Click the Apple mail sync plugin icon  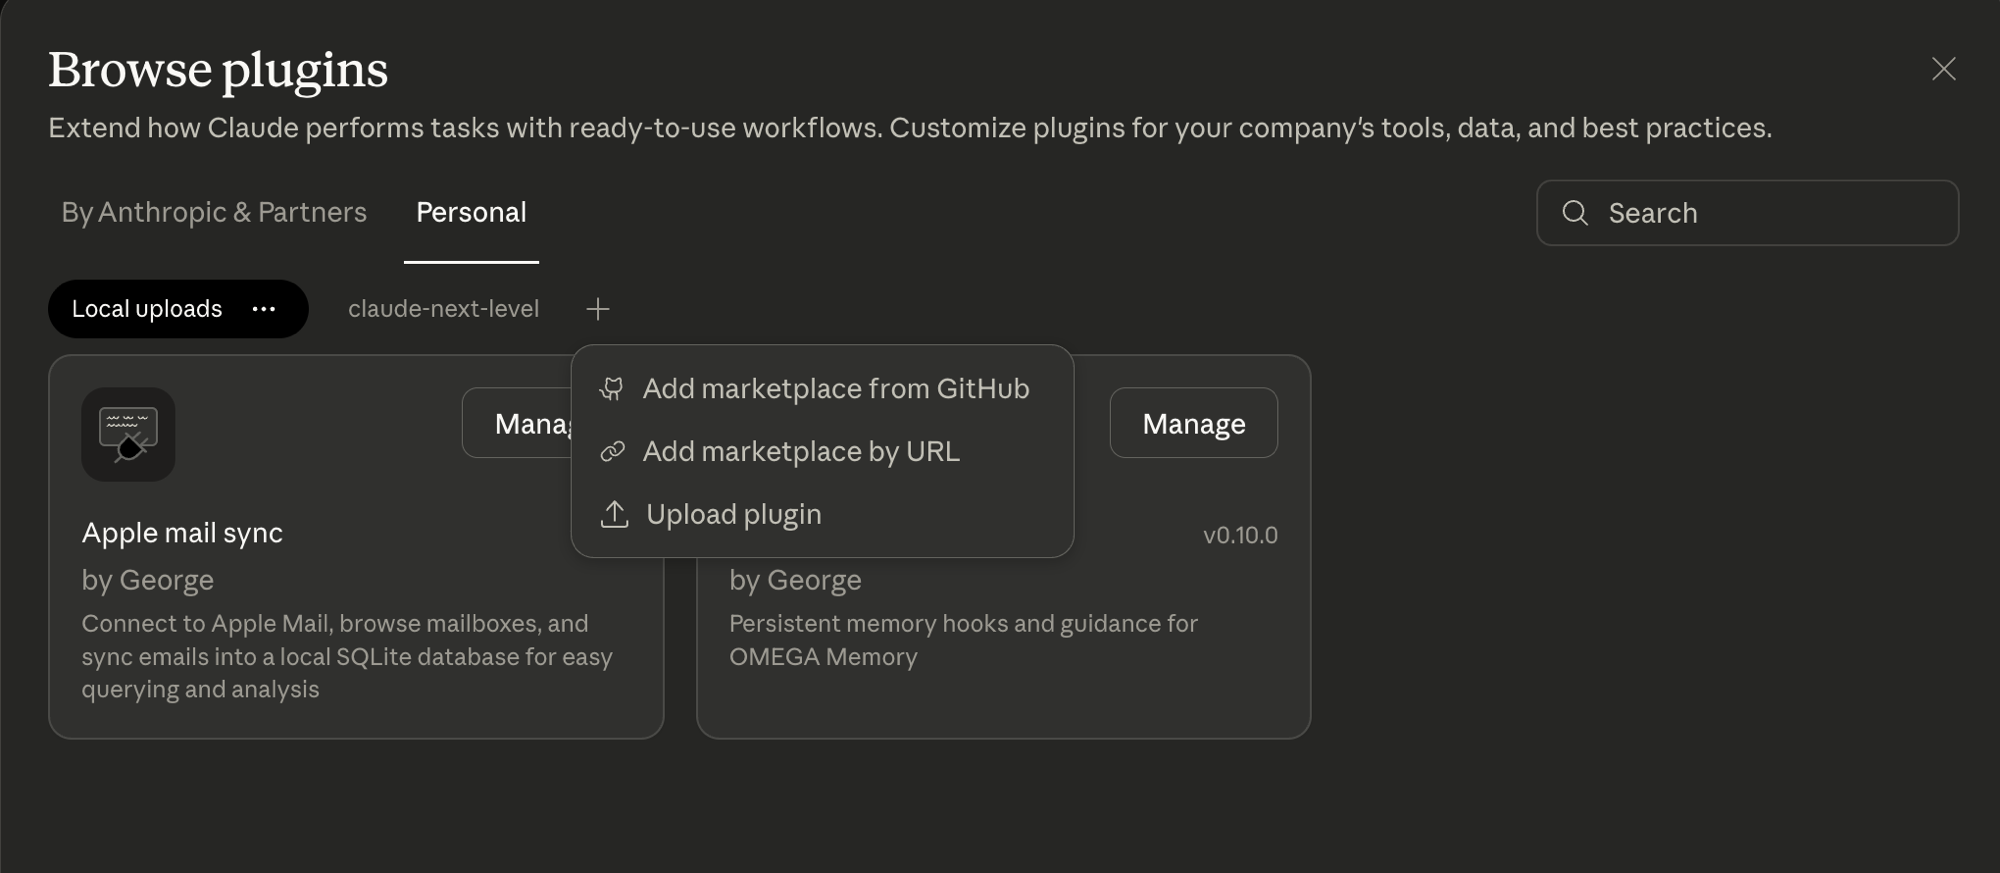coord(128,434)
